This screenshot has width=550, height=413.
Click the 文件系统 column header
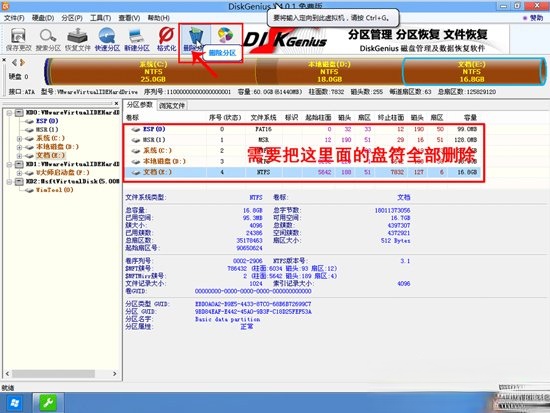[263, 118]
